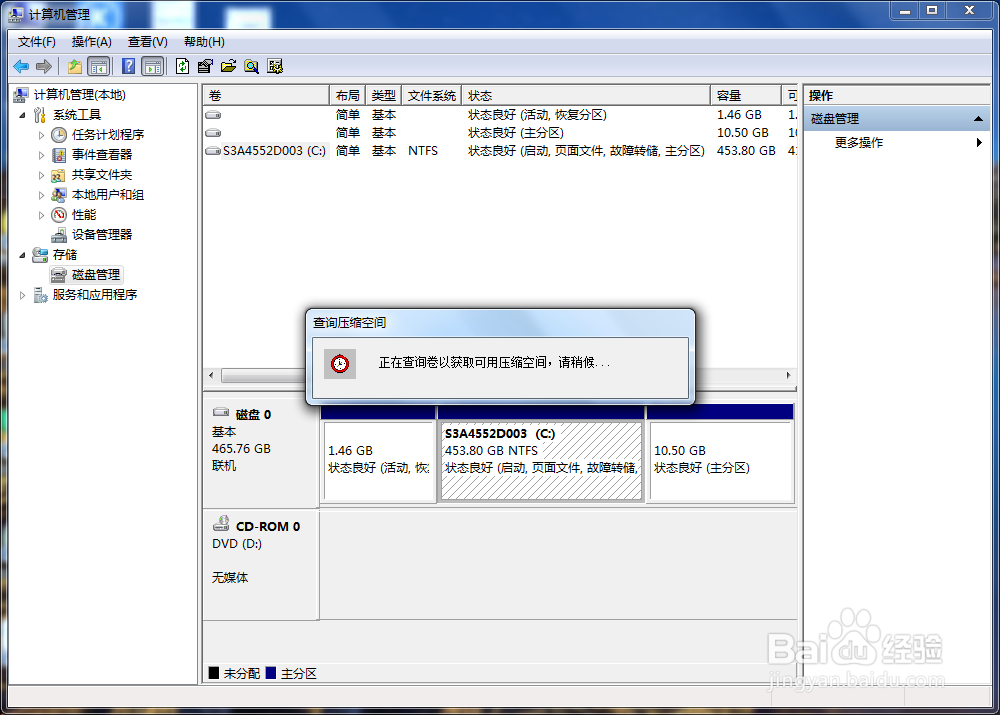This screenshot has height=715, width=1000.
Task: Click the 存储 storage icon
Action: [40, 254]
